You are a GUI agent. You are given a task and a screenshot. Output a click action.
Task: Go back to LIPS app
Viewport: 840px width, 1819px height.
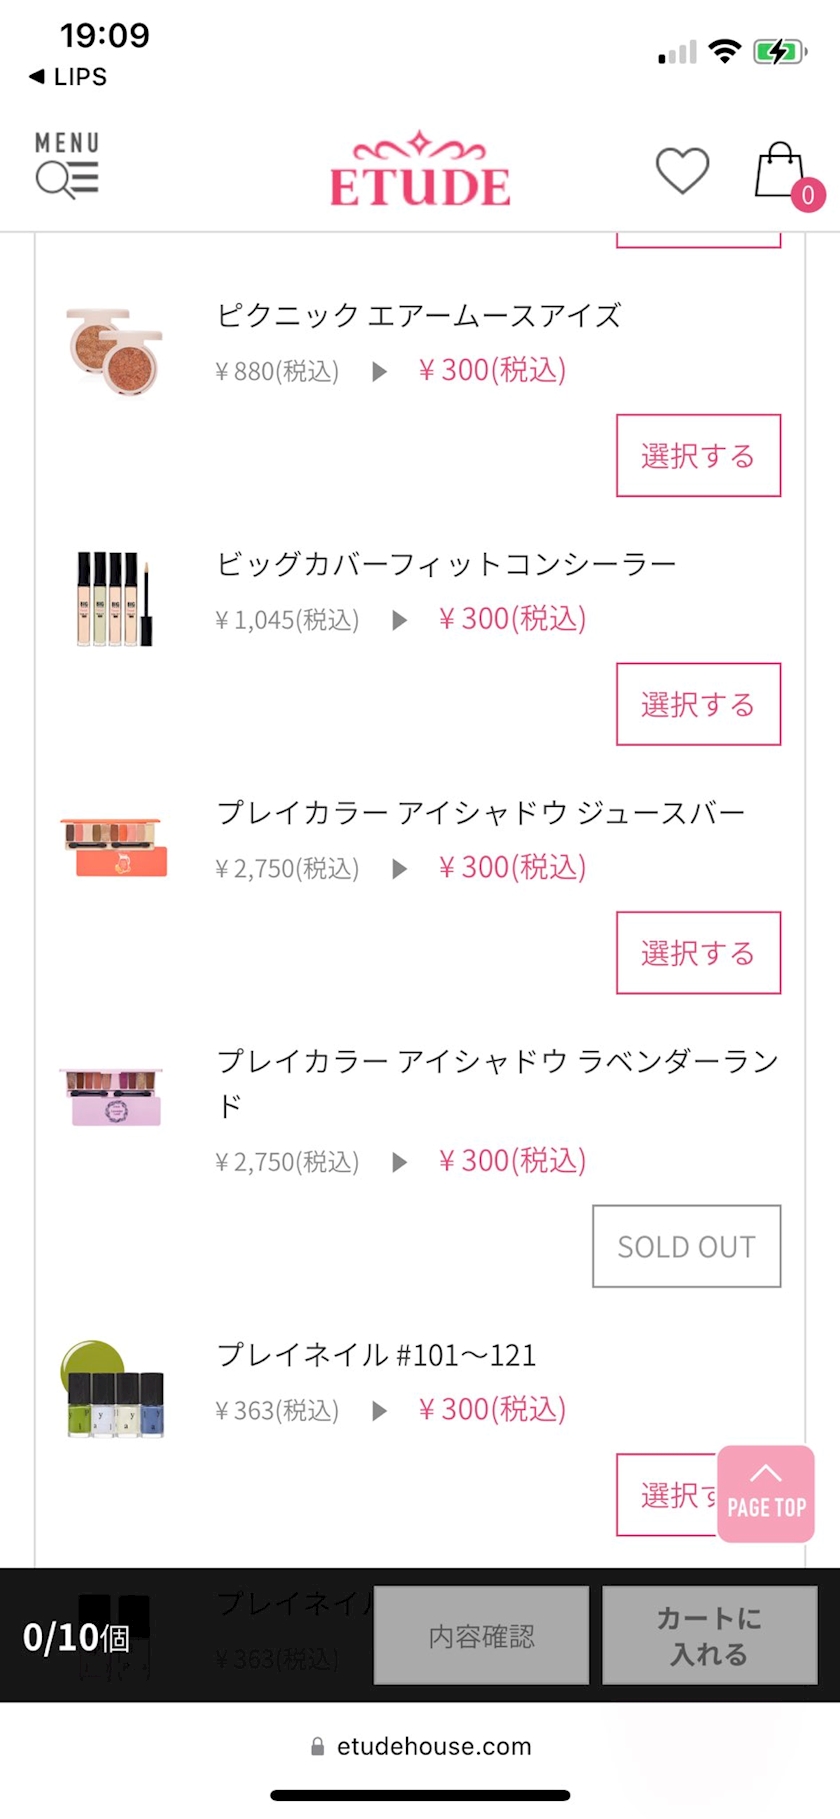tap(68, 77)
